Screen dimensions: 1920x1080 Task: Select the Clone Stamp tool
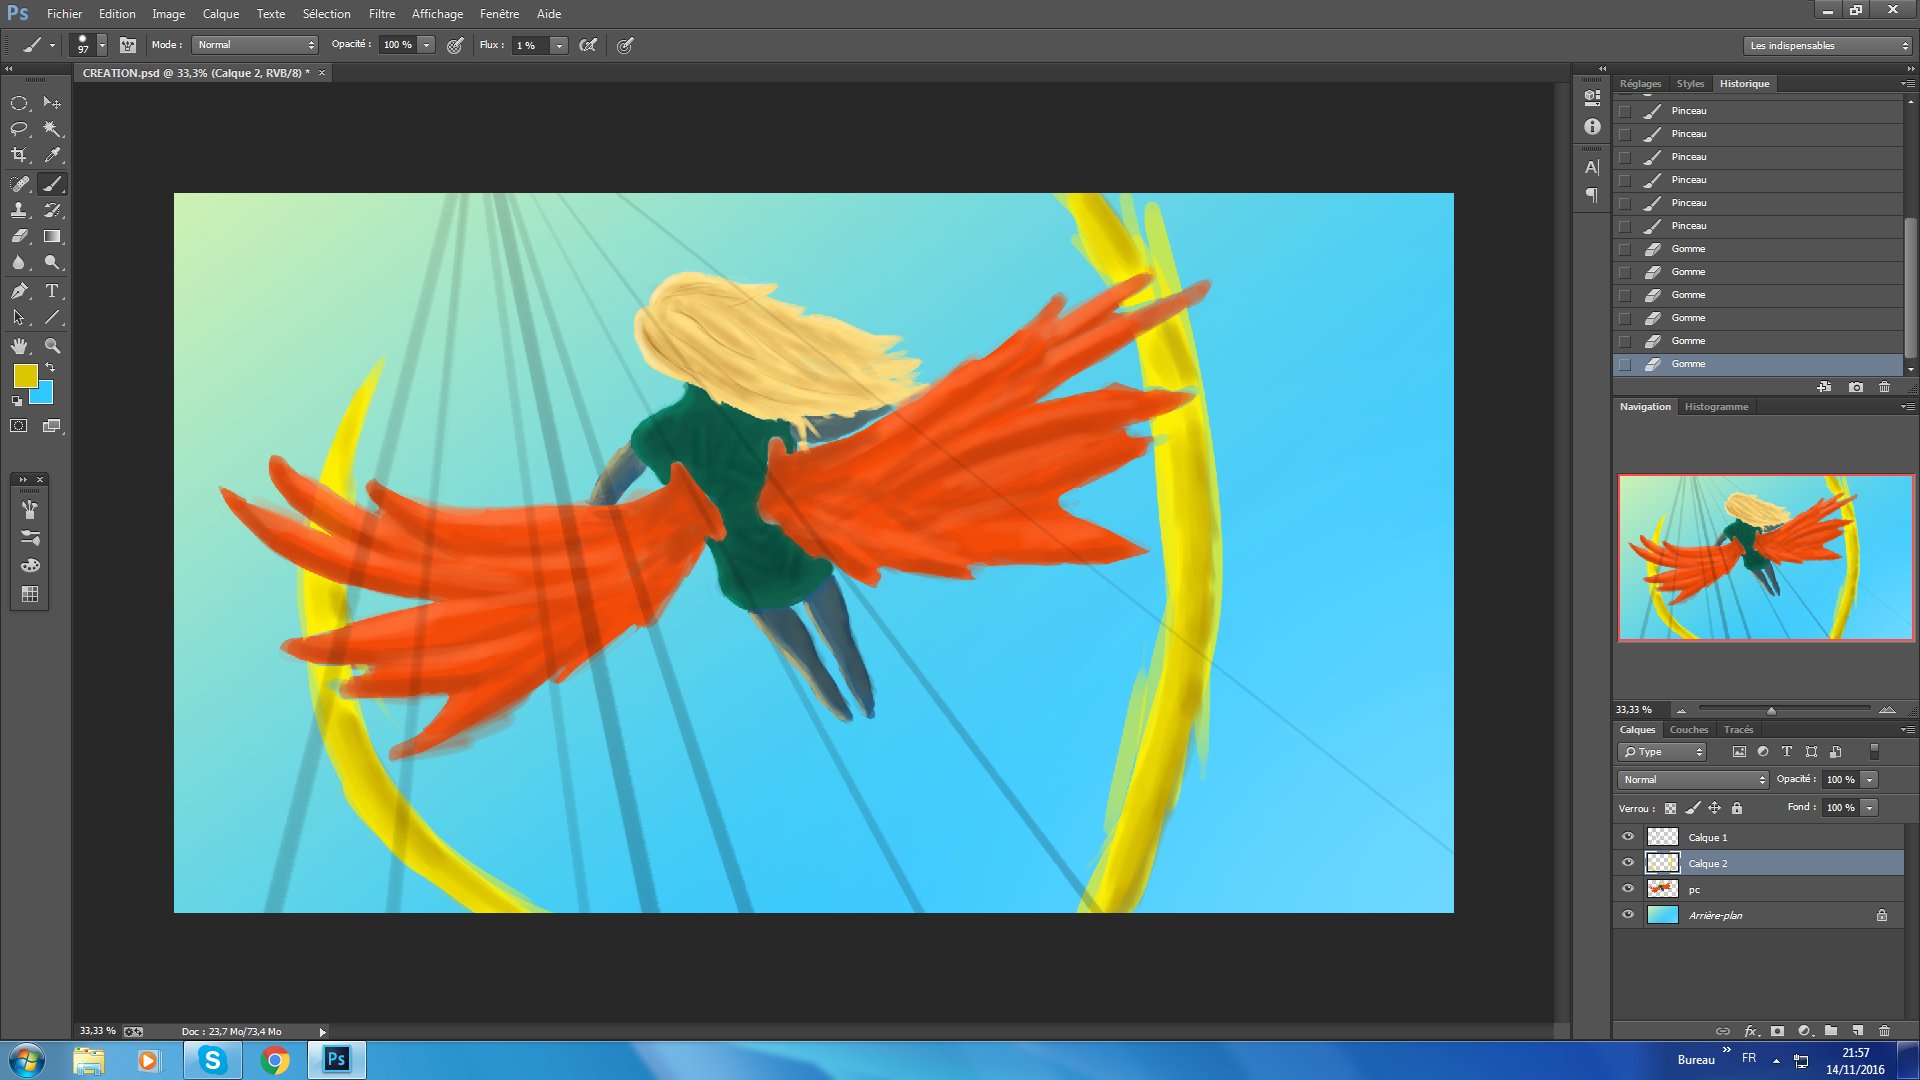pyautogui.click(x=19, y=210)
